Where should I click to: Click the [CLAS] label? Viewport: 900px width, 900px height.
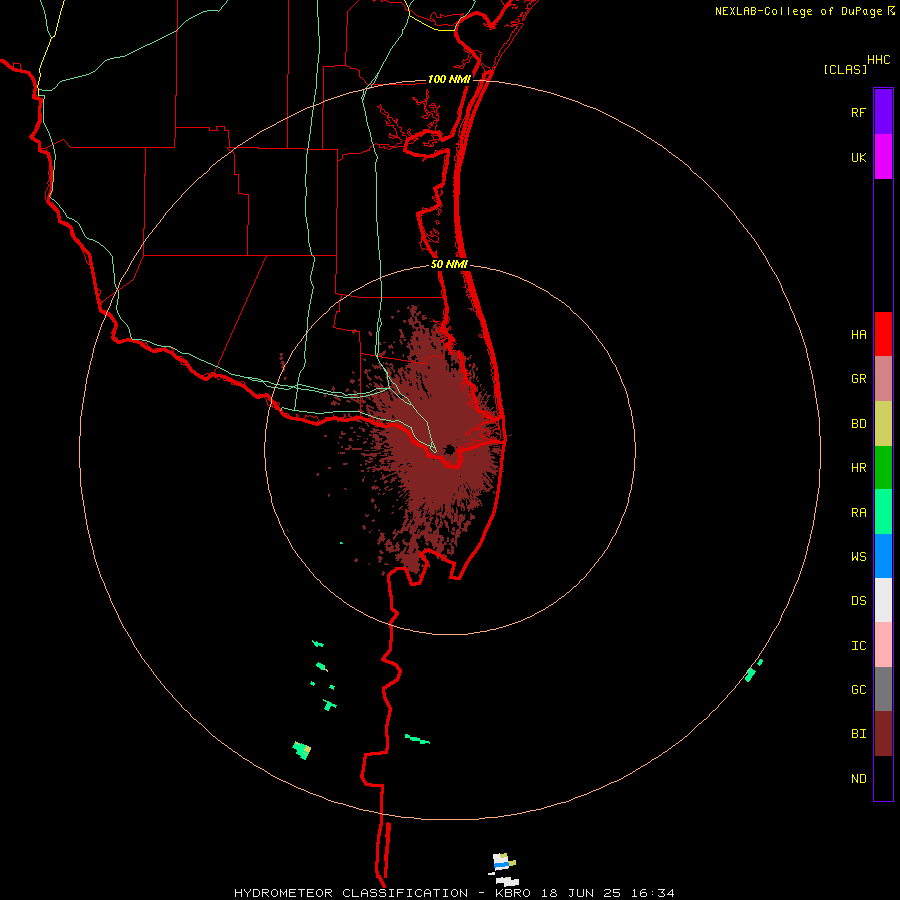point(845,69)
